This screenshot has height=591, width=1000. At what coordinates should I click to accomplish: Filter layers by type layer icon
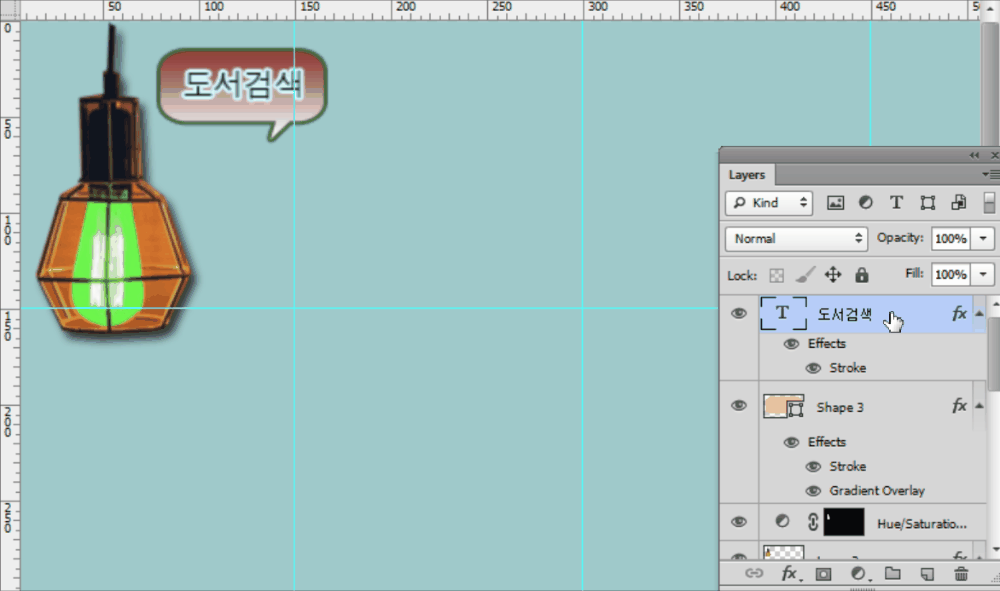click(896, 203)
